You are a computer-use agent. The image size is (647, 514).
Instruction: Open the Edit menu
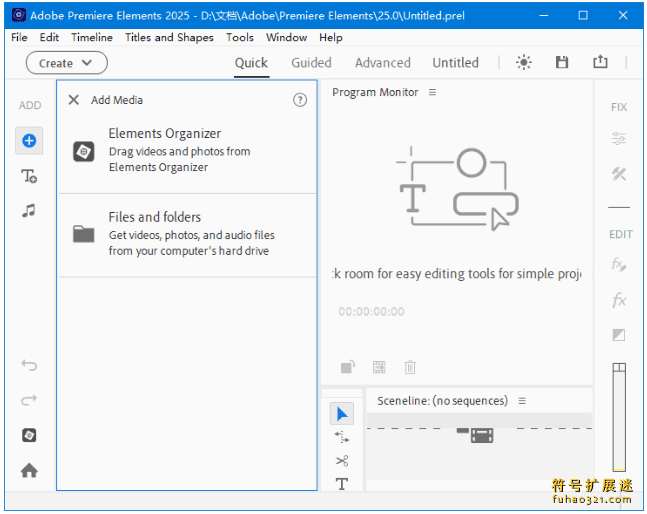[x=49, y=38]
